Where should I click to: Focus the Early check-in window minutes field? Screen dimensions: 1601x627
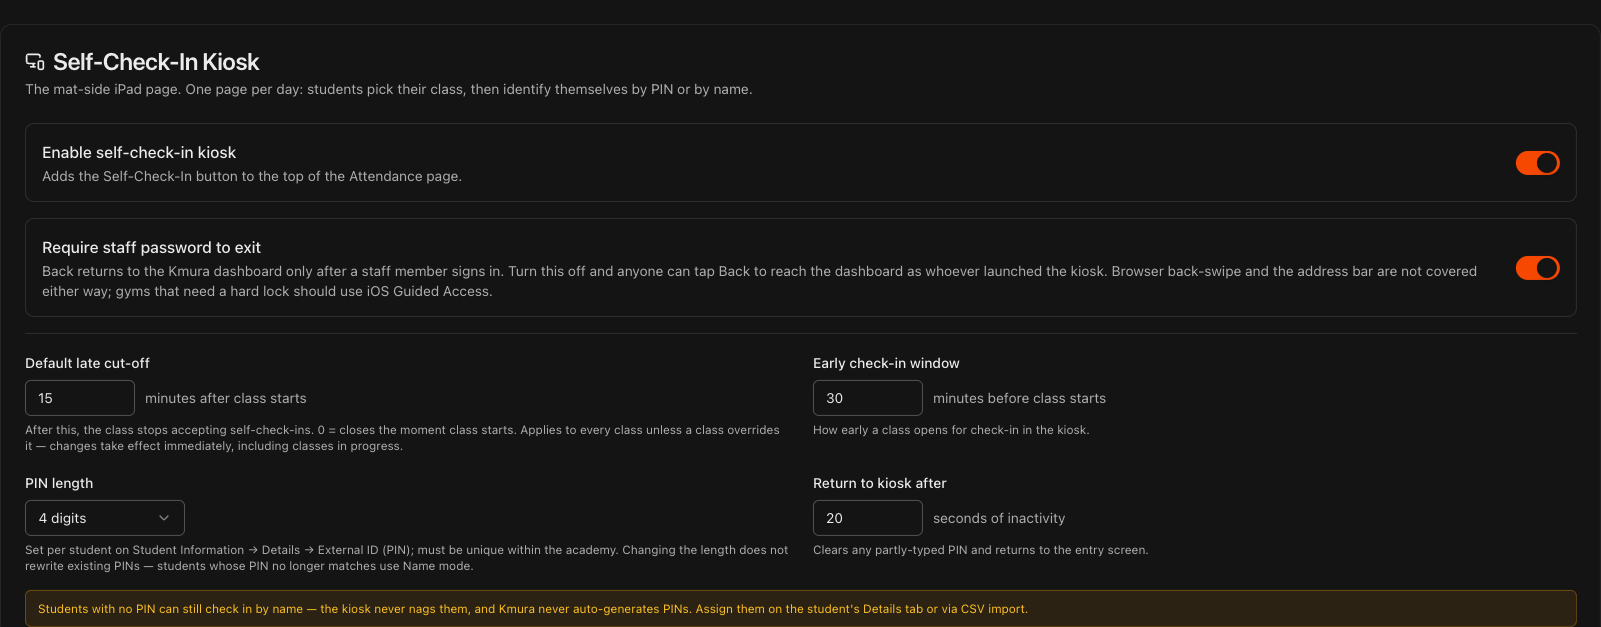[868, 398]
